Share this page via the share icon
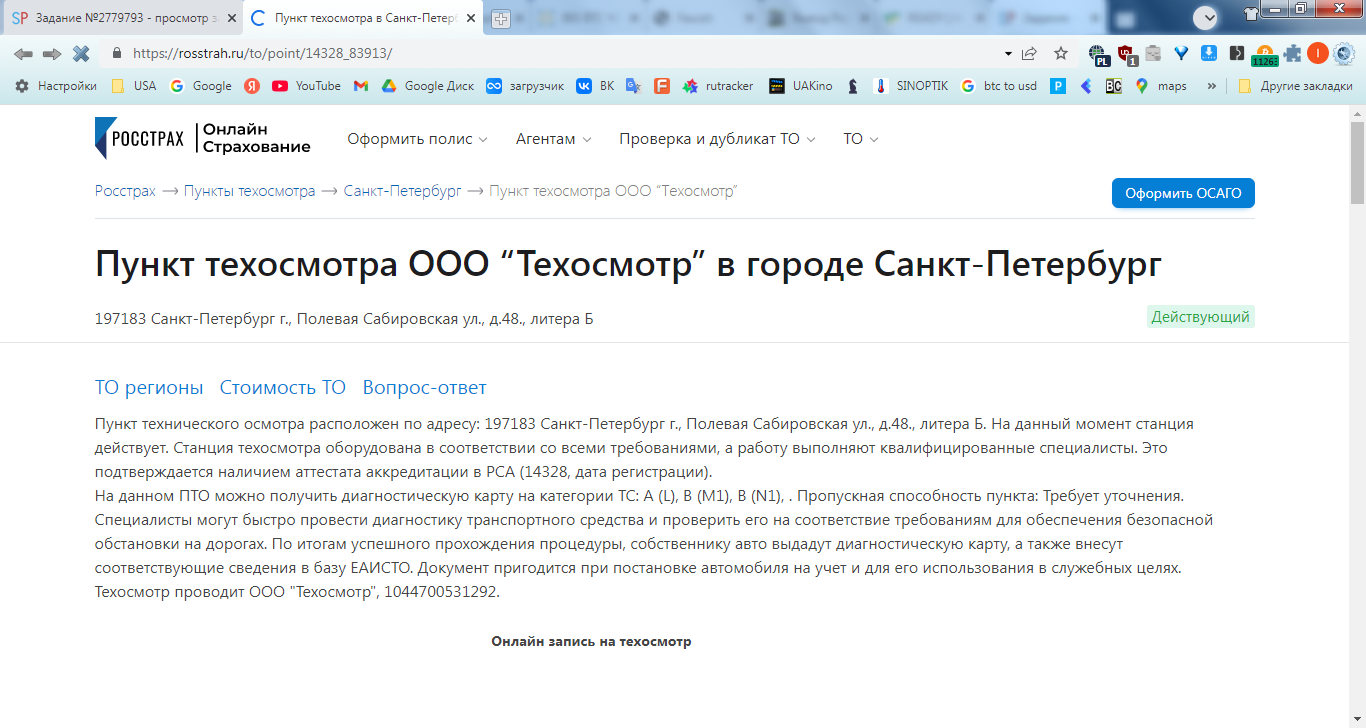The image size is (1366, 728). coord(1029,53)
